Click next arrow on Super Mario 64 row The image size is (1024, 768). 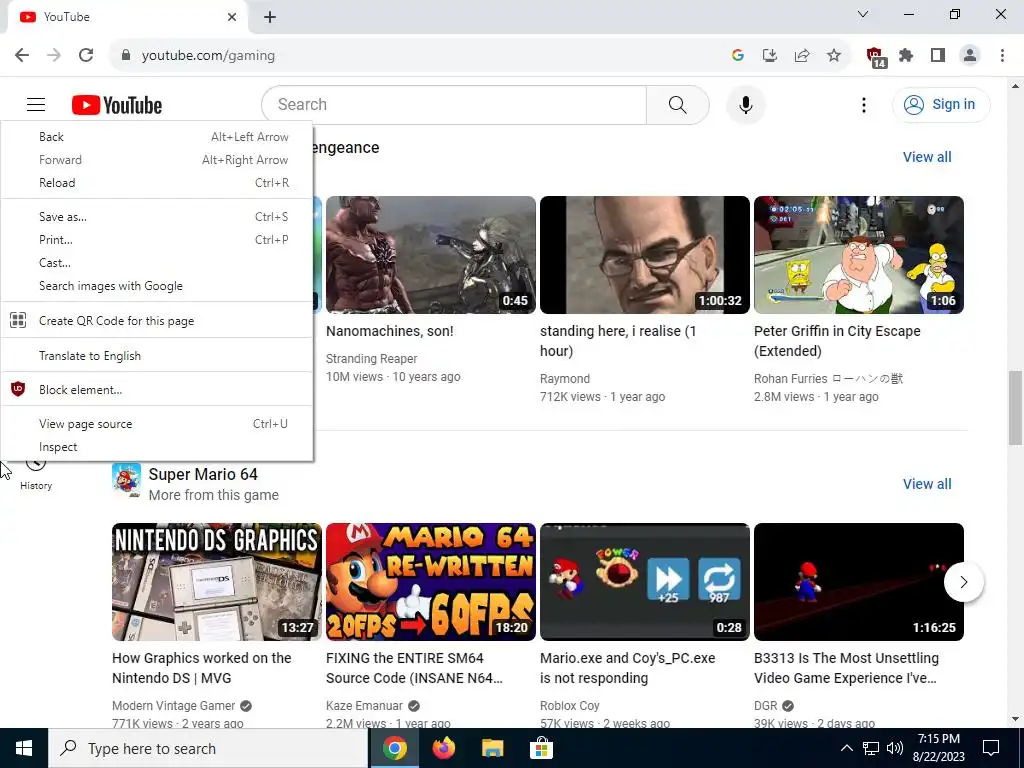pyautogui.click(x=964, y=582)
